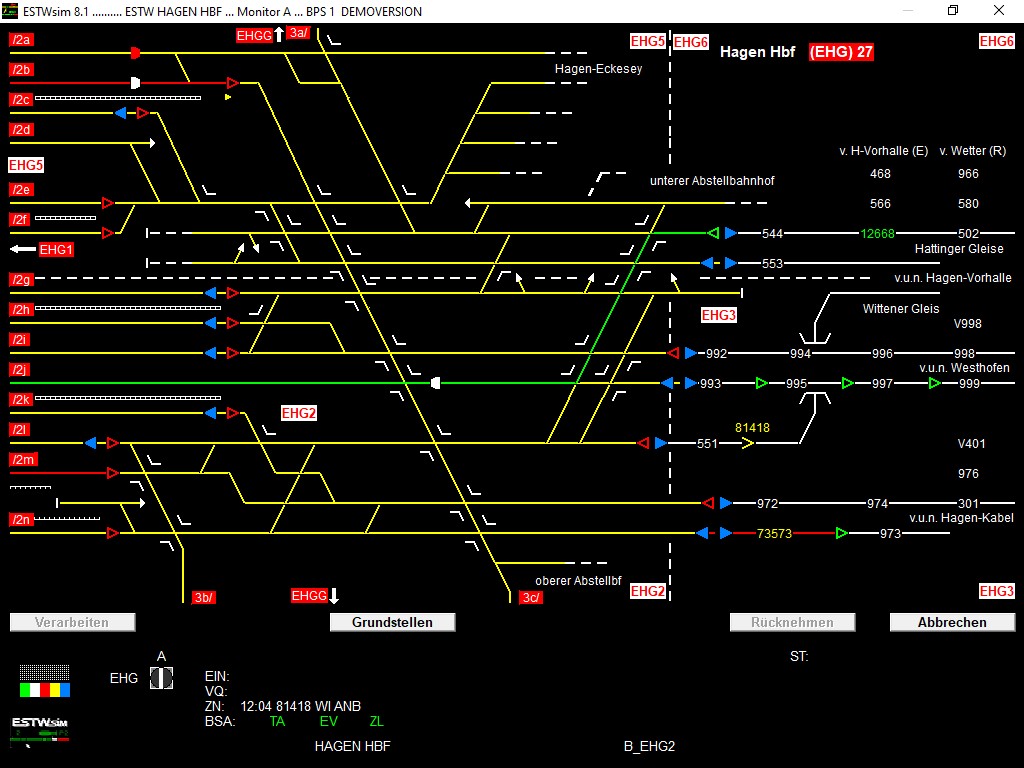1024x768 pixels.
Task: Select track label /2n
Action: (x=22, y=520)
